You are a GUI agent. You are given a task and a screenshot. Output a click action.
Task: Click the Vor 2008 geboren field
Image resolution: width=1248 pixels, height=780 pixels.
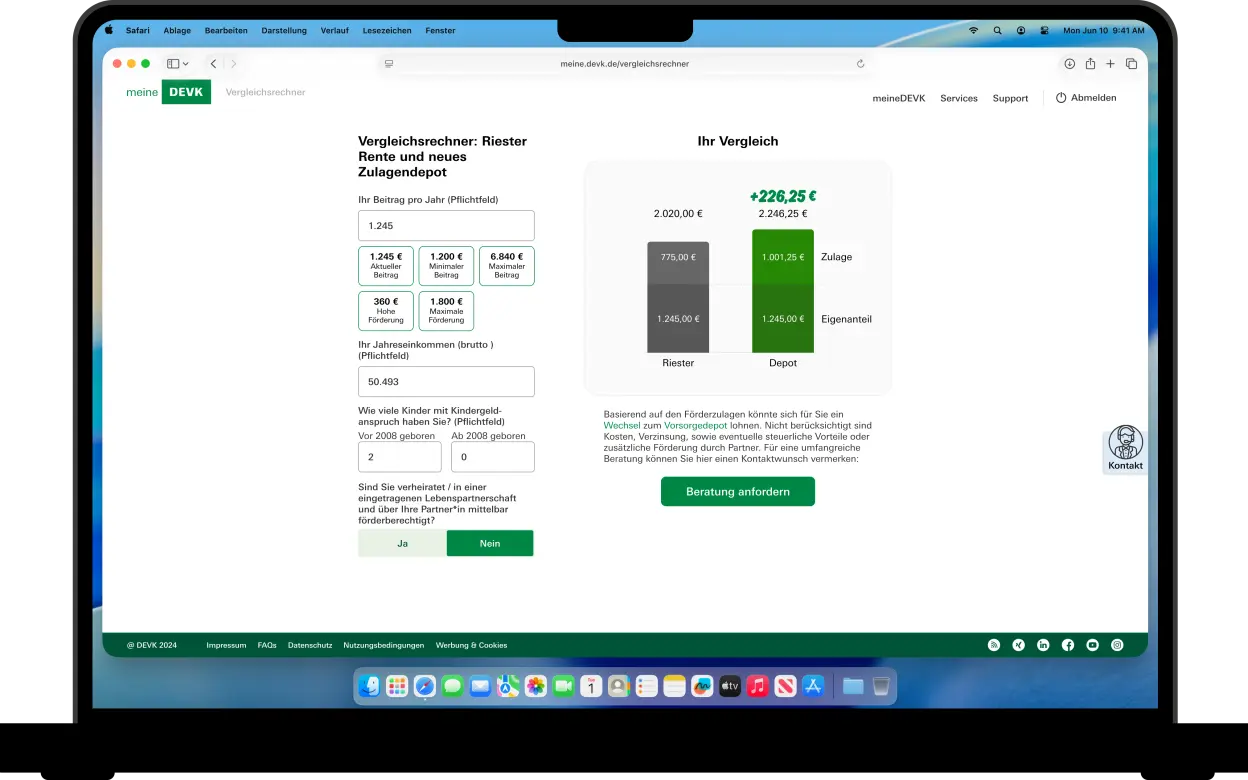click(x=400, y=457)
